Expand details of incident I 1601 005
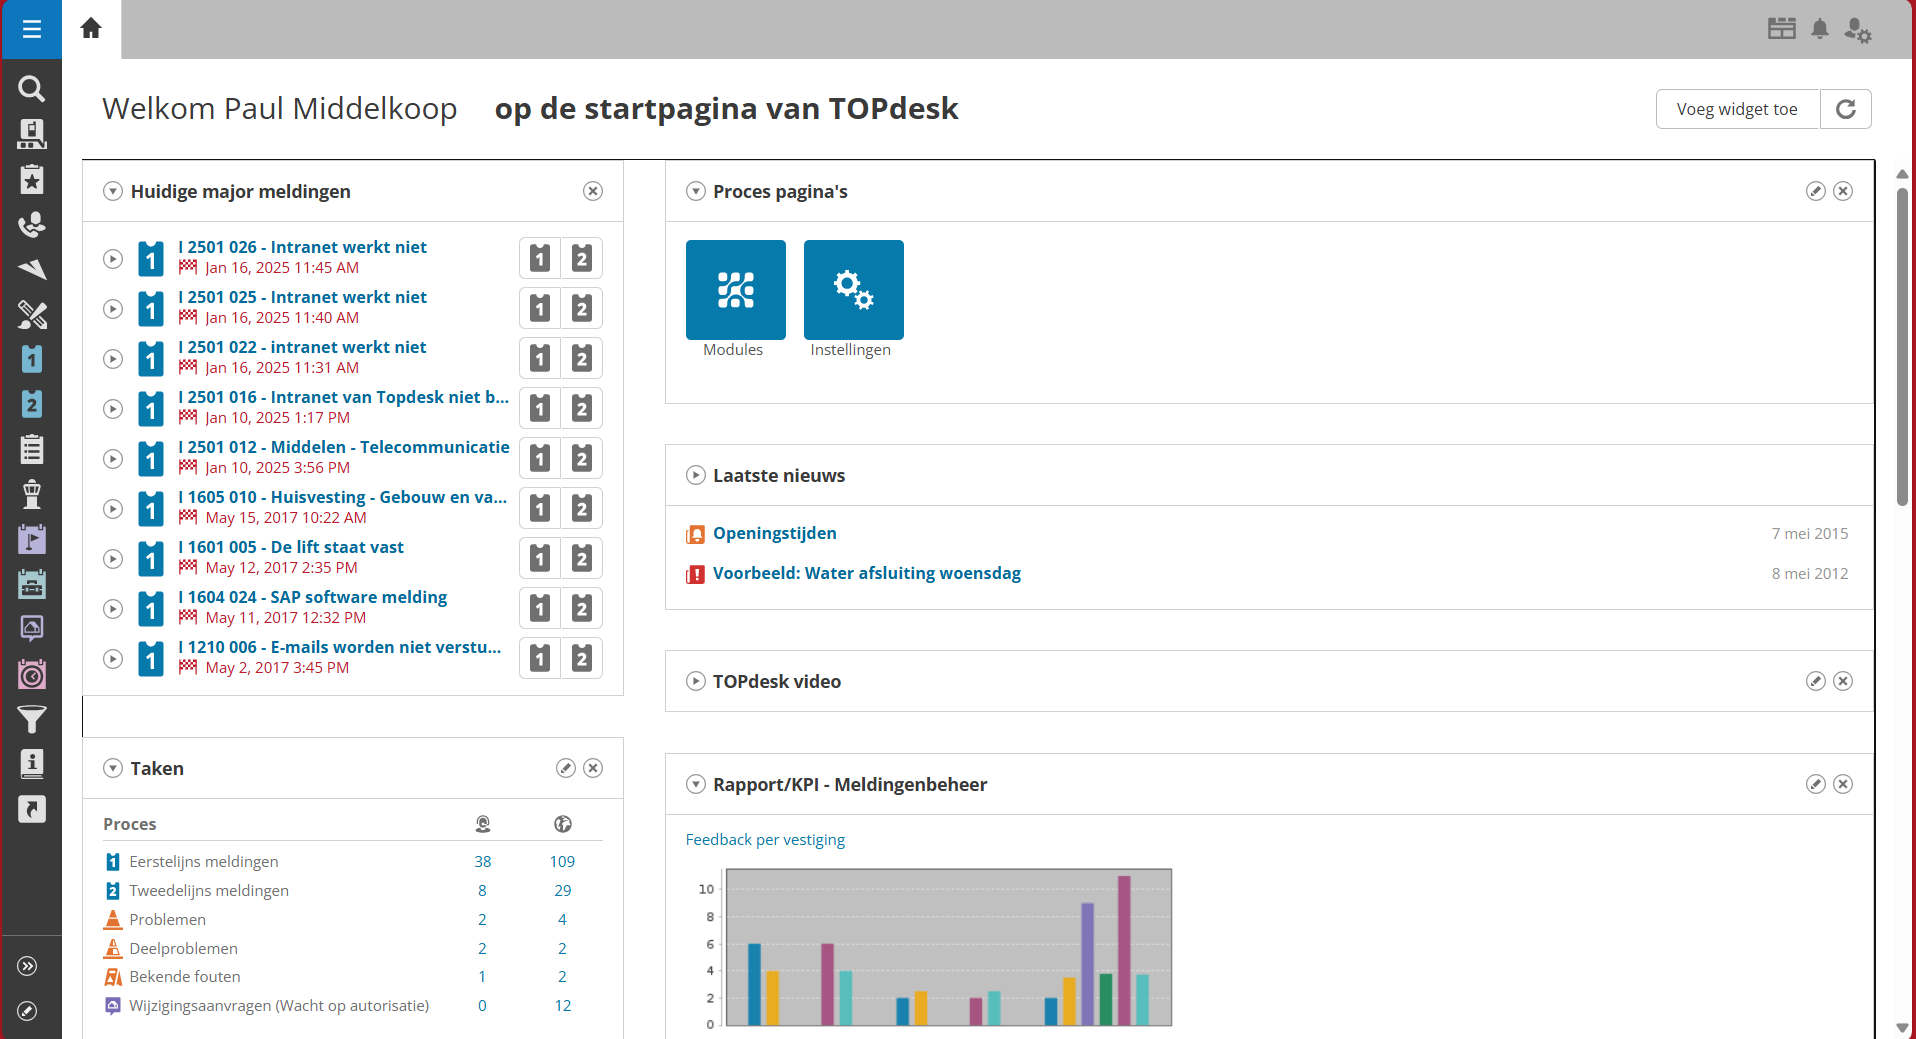Image resolution: width=1916 pixels, height=1039 pixels. 113,559
